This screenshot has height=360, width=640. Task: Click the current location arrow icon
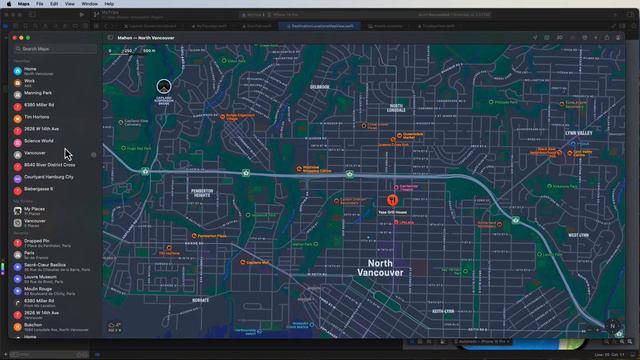click(x=535, y=38)
